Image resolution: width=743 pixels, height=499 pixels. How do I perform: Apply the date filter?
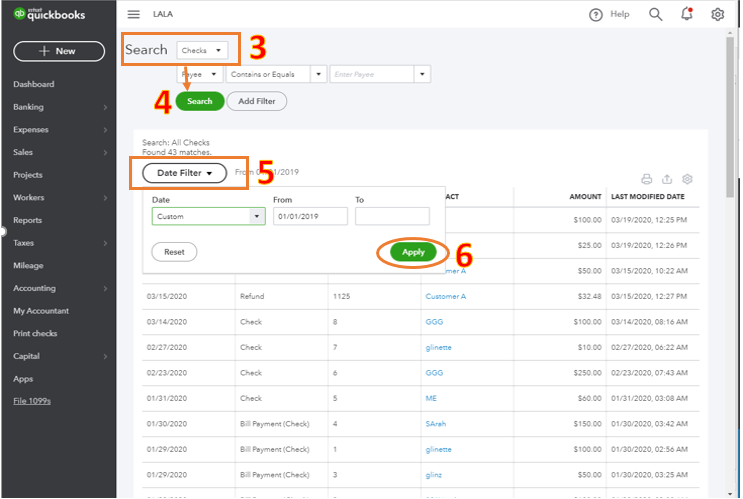(x=413, y=252)
